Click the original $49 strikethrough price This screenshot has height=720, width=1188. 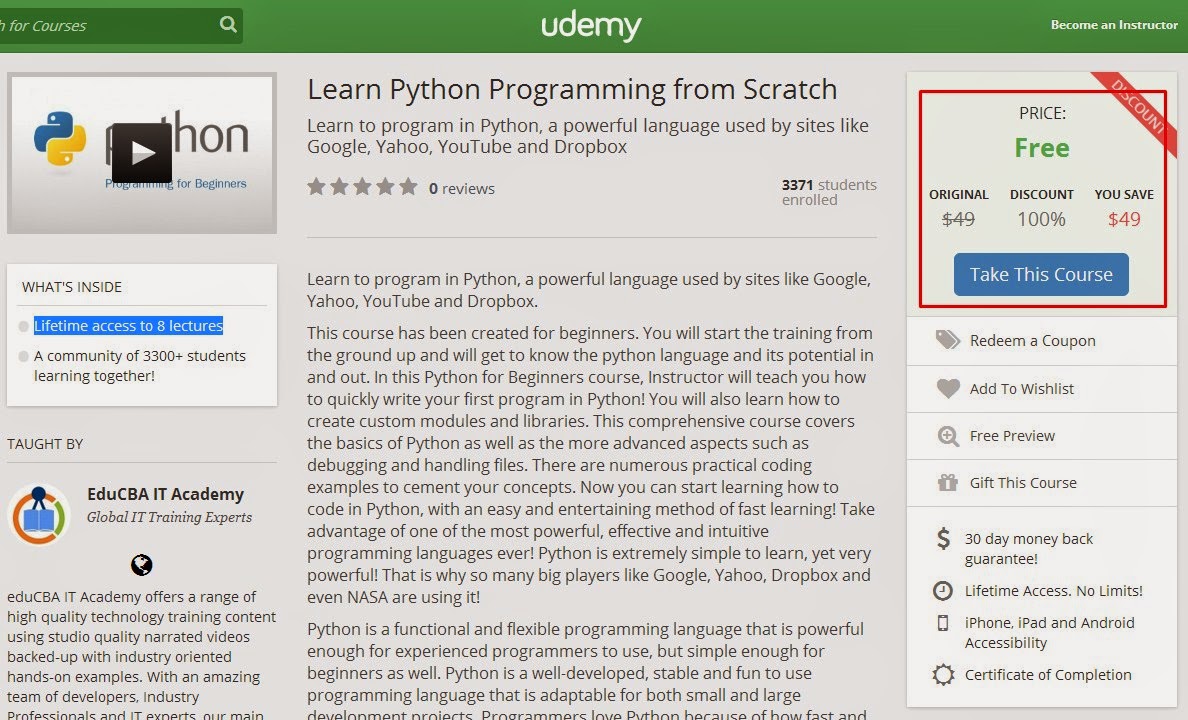coord(958,219)
